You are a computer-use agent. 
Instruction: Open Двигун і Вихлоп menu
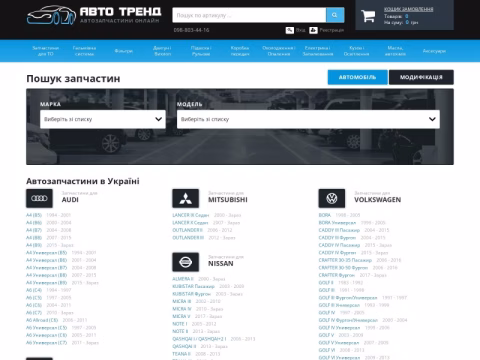click(162, 51)
